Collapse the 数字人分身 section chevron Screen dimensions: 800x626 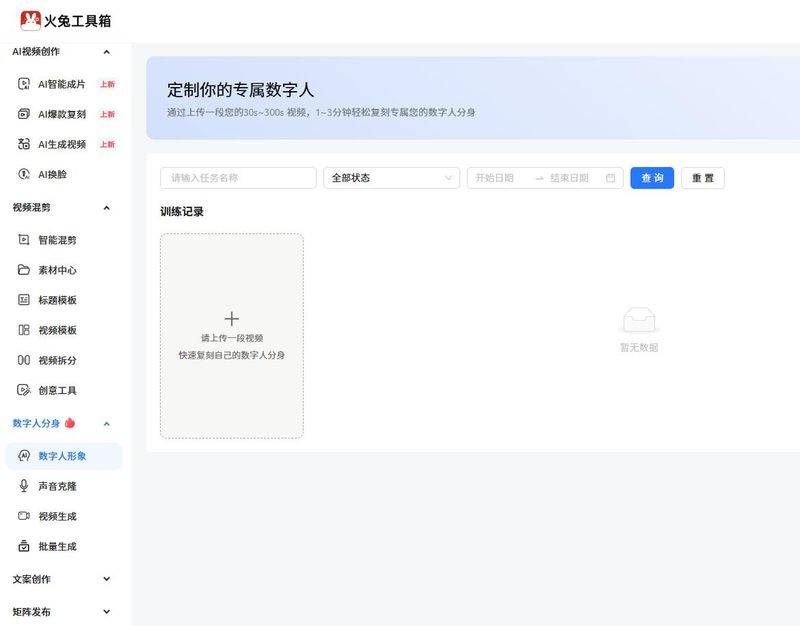pos(107,424)
